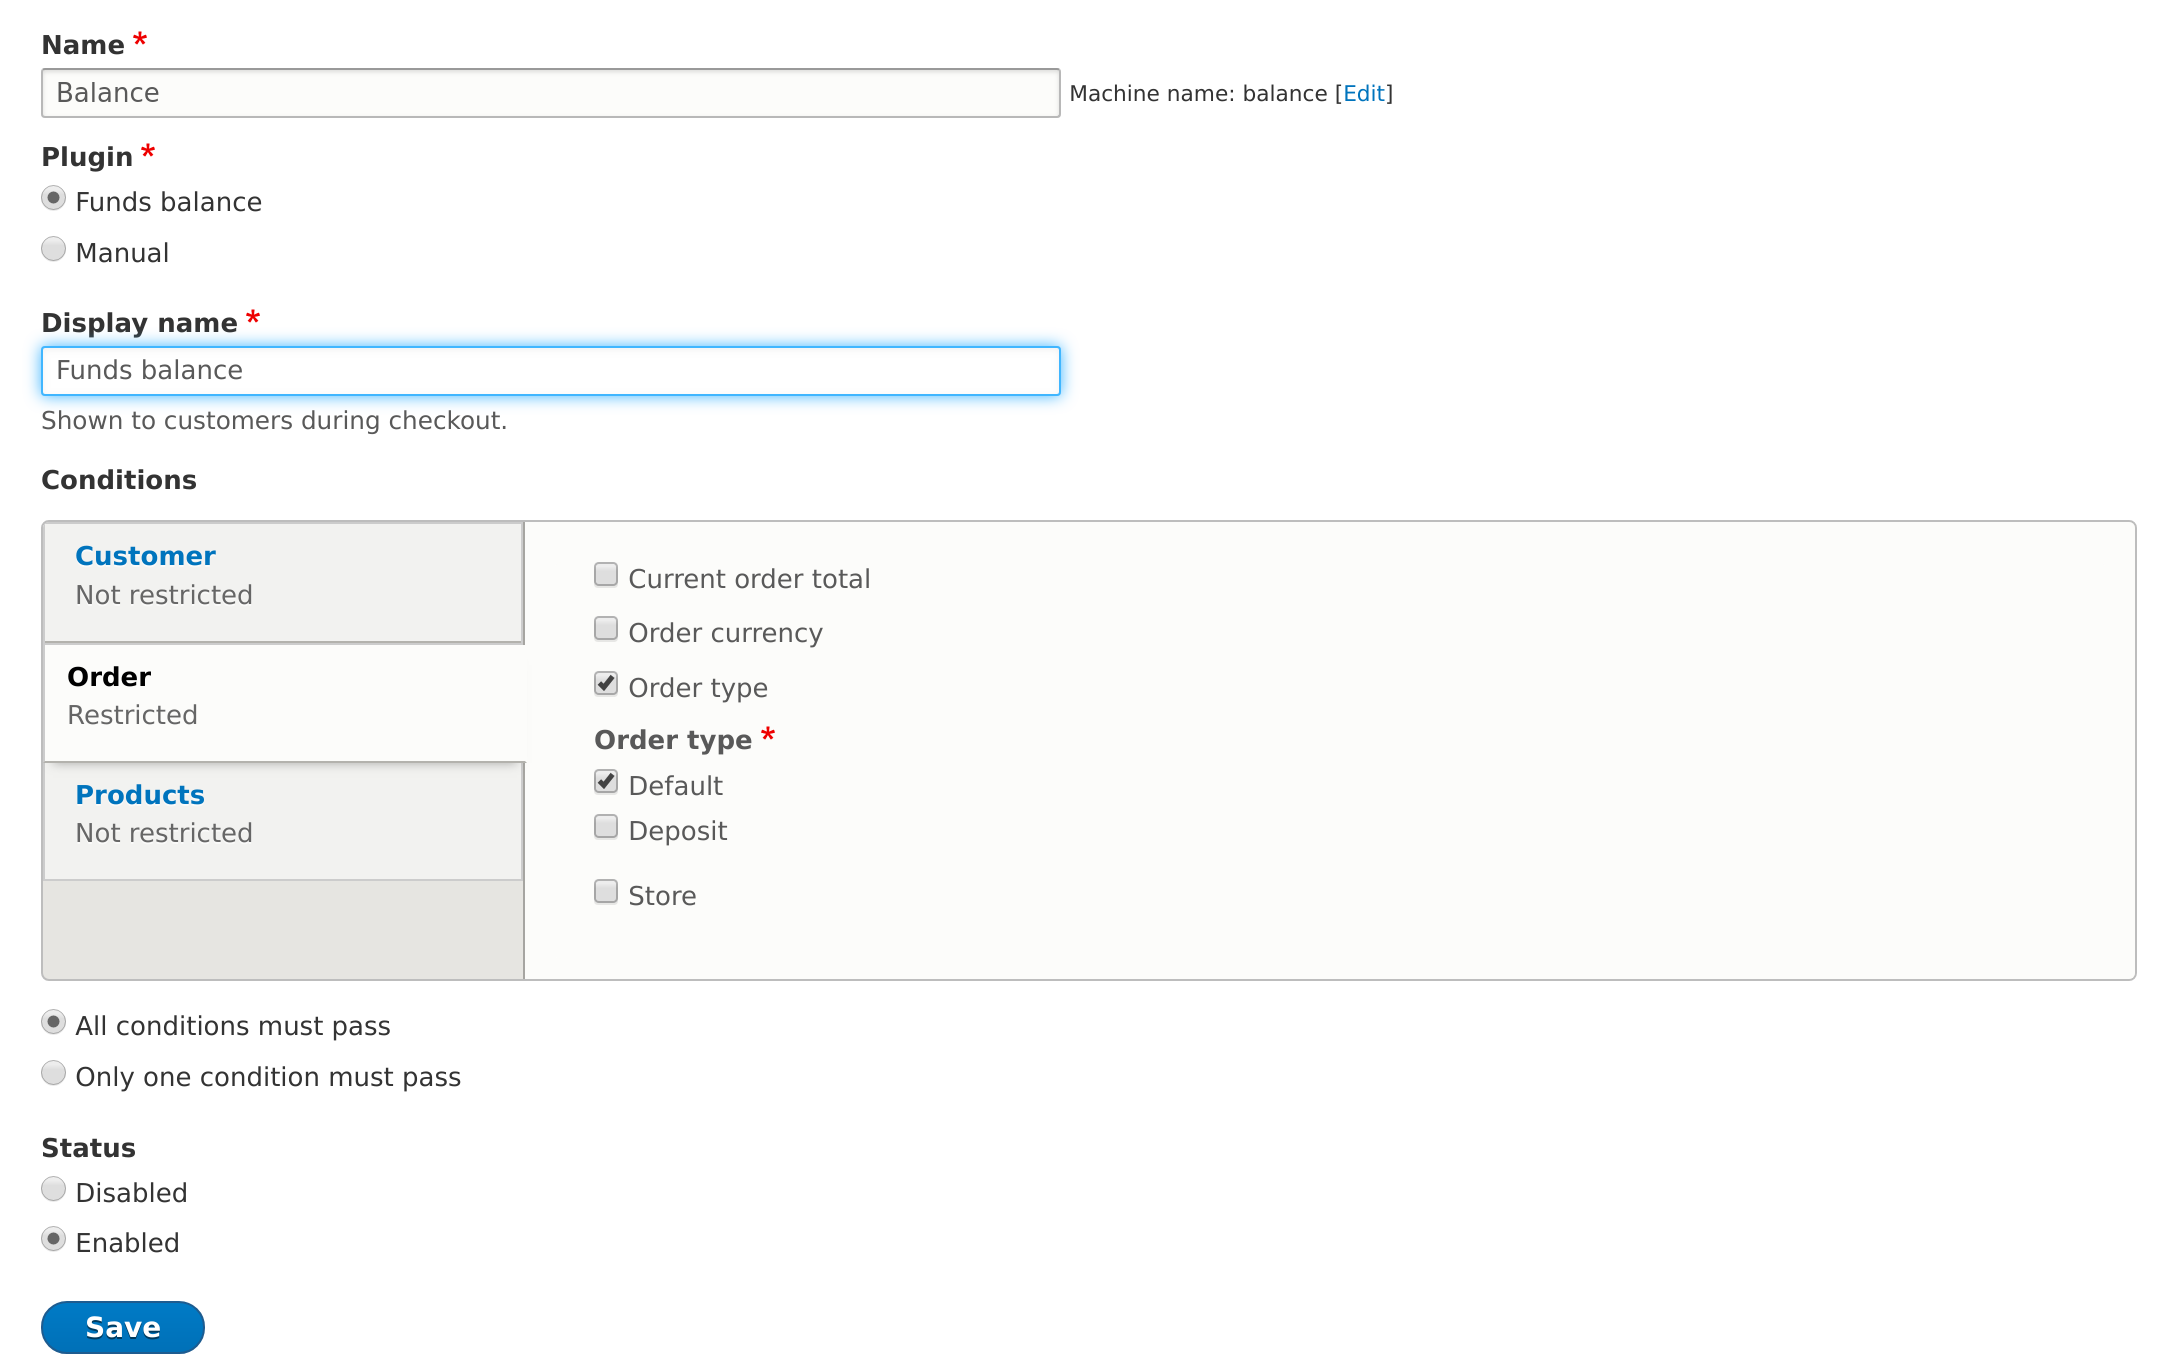Click the Edit machine name link
Viewport: 2184px width, 1362px height.
point(1364,93)
